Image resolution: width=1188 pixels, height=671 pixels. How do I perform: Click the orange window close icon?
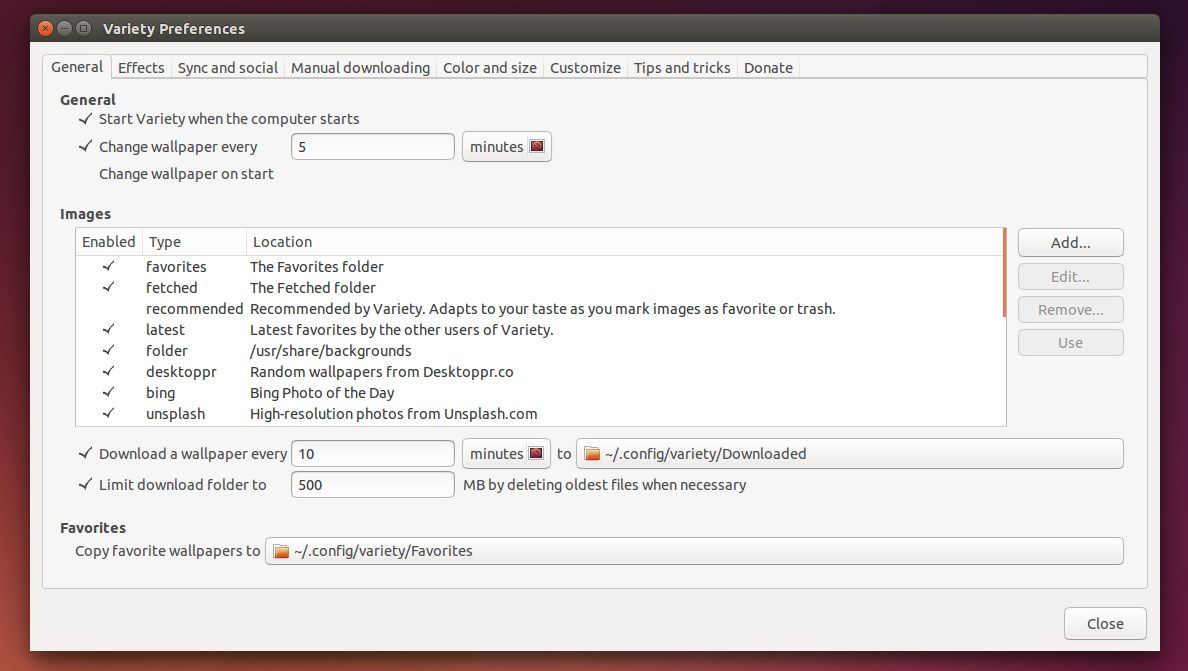46,28
